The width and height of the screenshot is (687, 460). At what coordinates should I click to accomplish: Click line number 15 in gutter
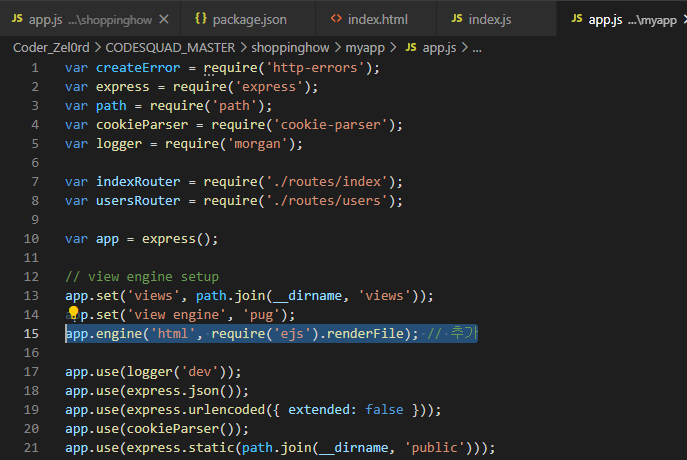[x=31, y=334]
